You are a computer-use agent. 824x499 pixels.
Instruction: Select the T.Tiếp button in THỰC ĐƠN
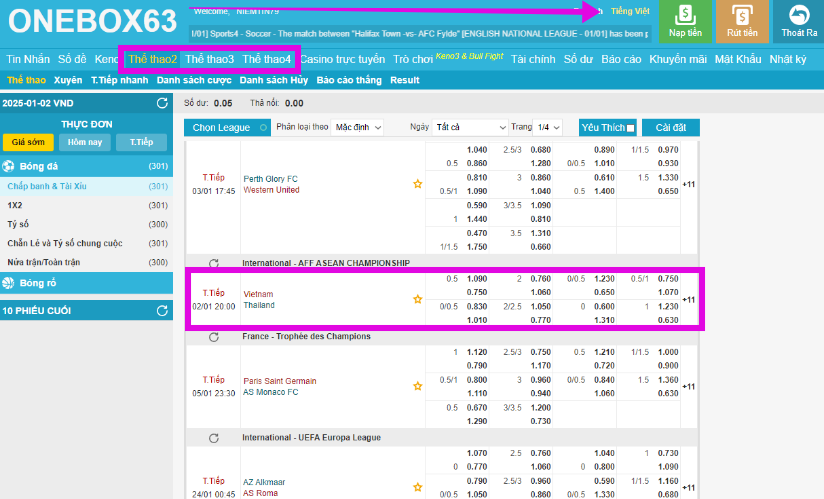141,142
